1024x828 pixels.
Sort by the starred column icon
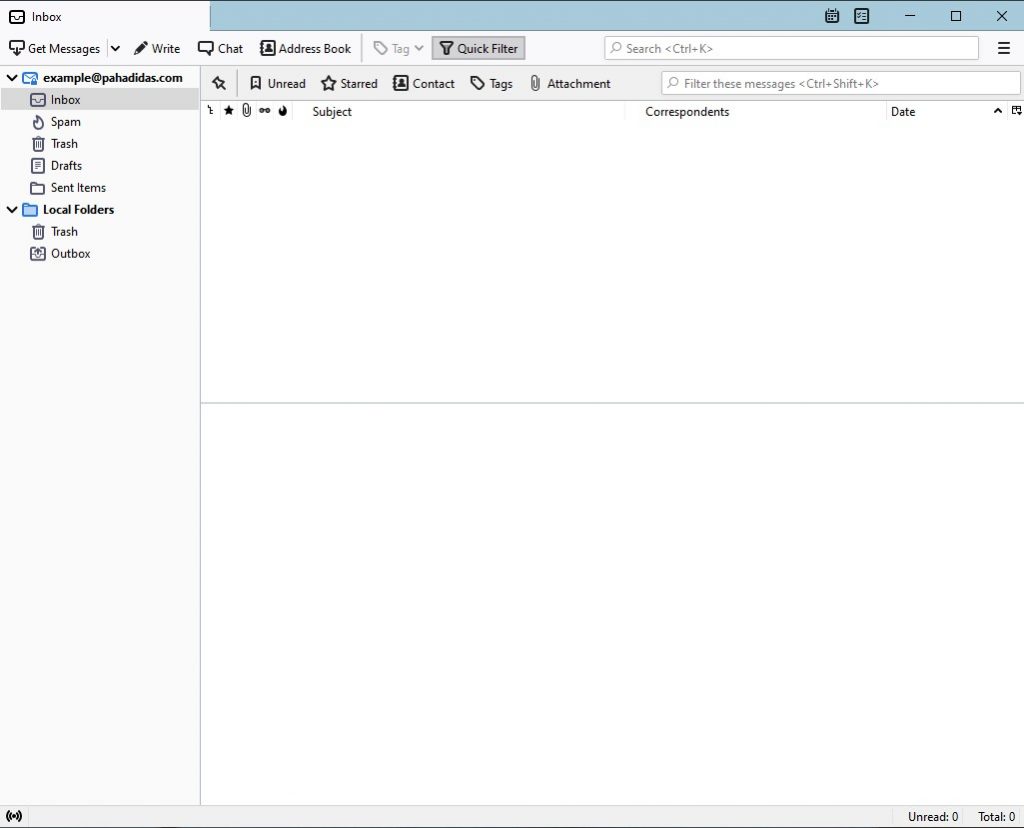click(228, 111)
